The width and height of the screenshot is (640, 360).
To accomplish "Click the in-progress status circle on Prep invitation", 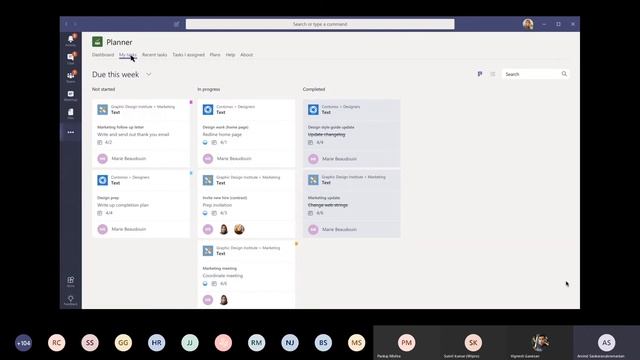I will (205, 213).
